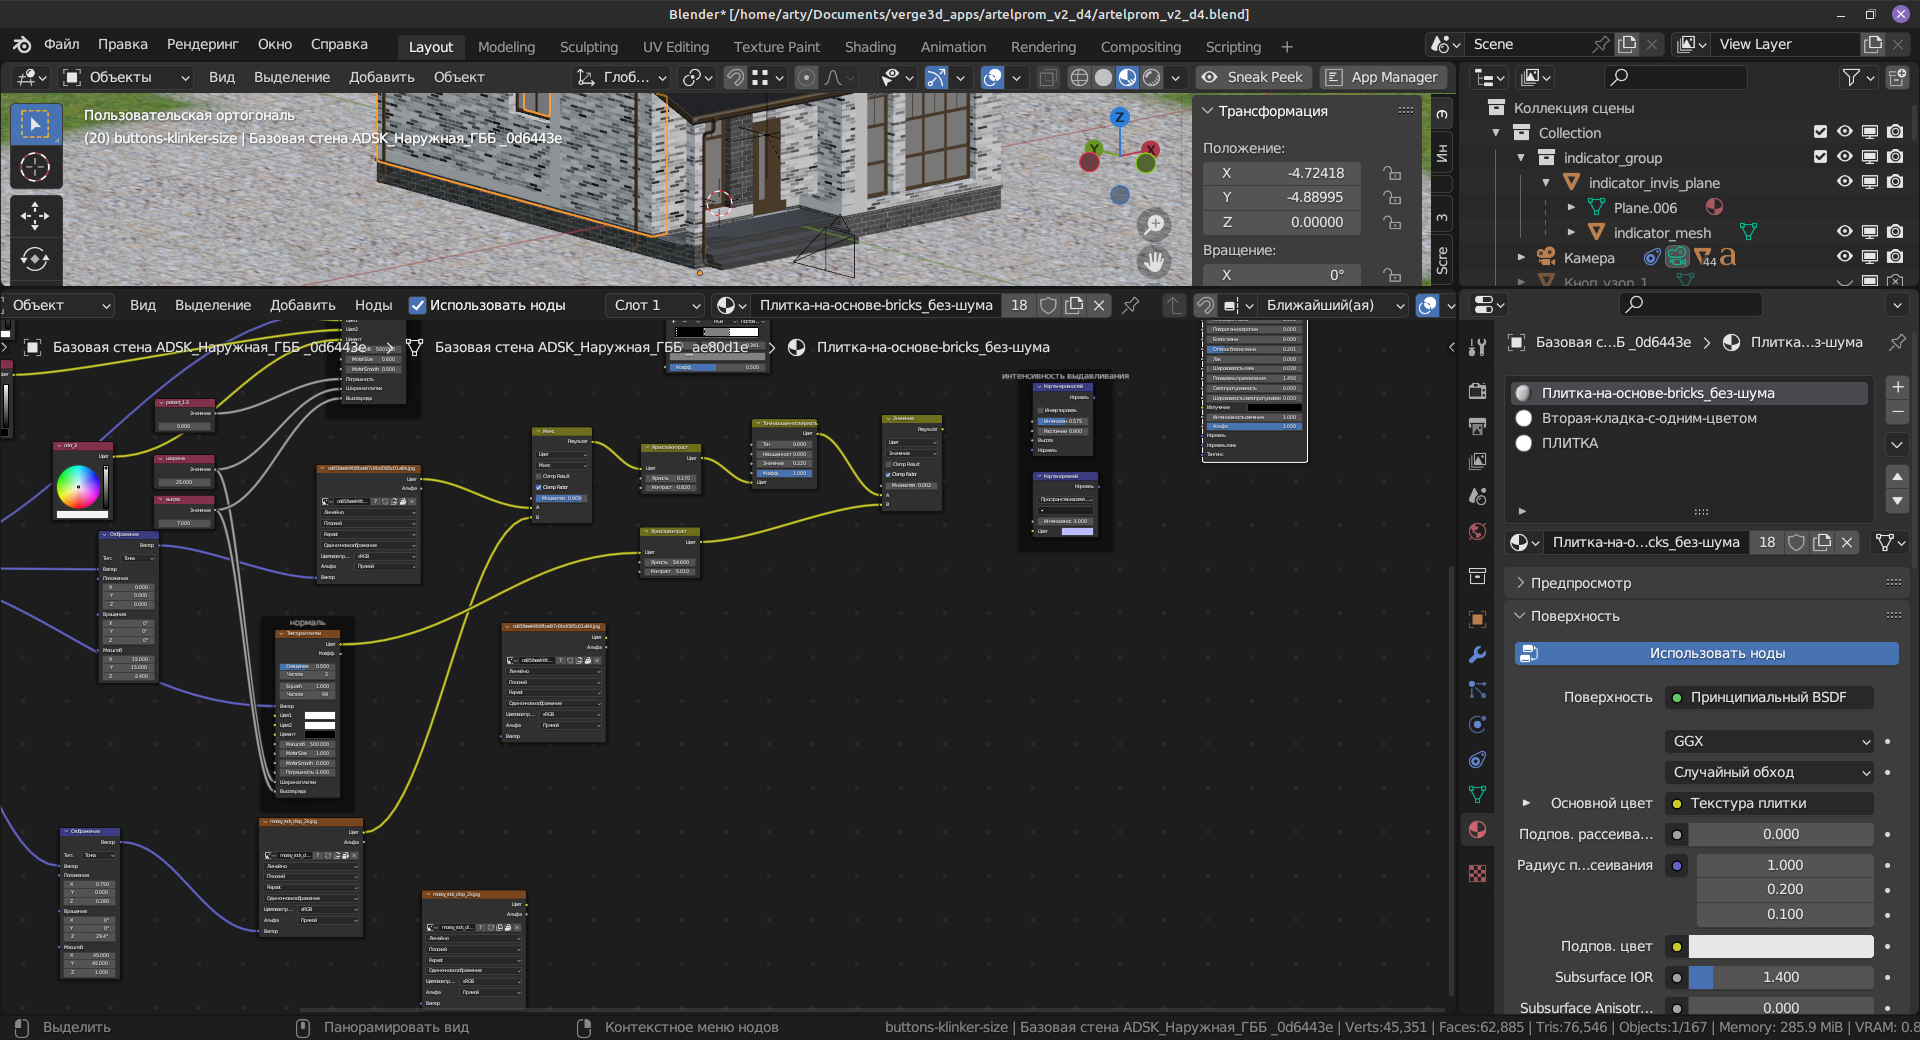Toggle X-ray view in 3D viewport header
Viewport: 1920px width, 1040px height.
[x=1047, y=77]
